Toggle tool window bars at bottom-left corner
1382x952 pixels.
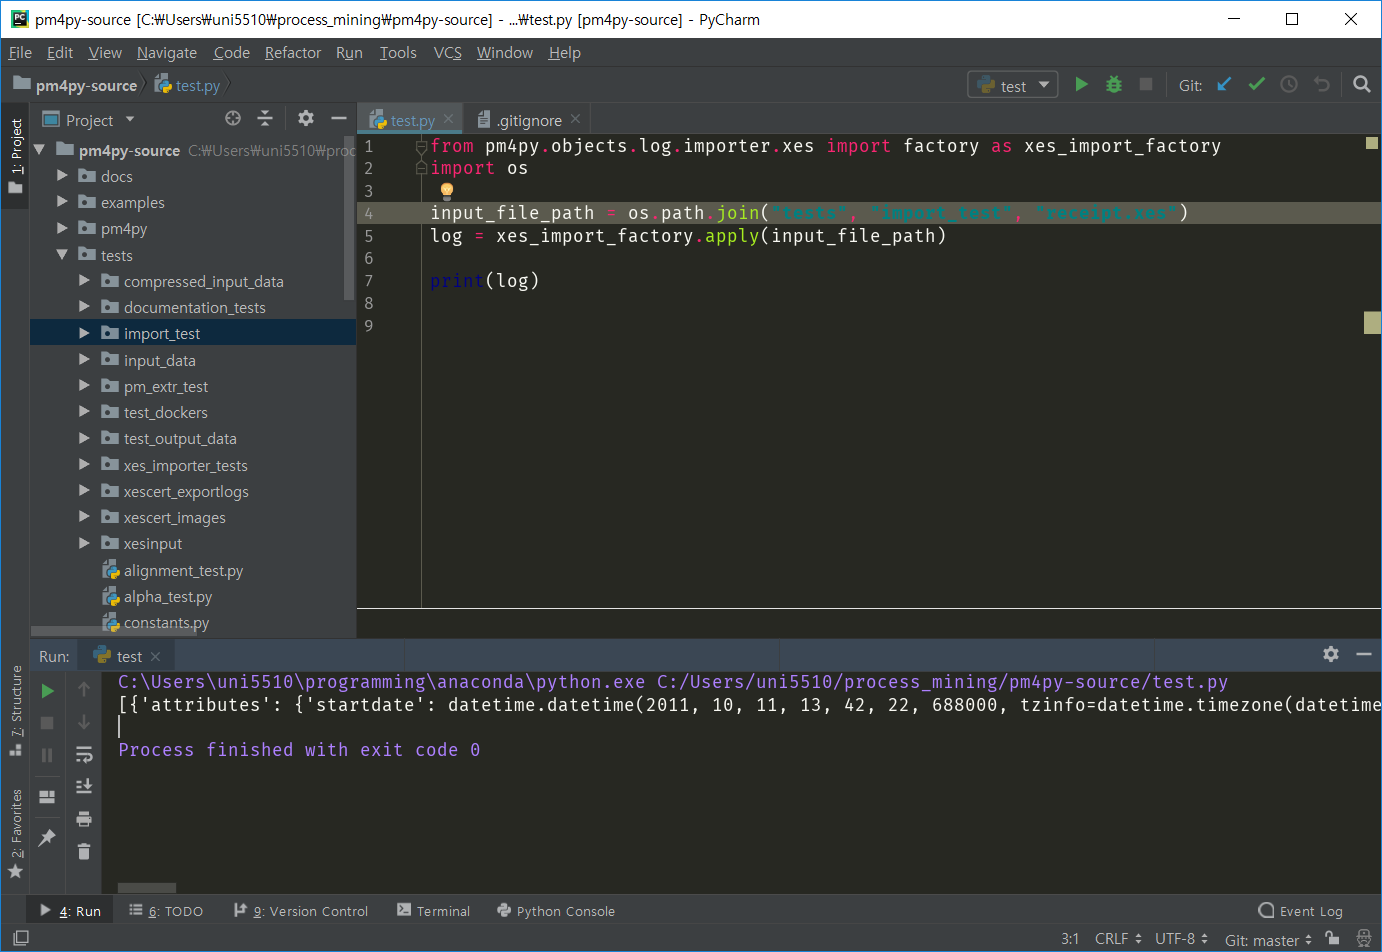20,938
